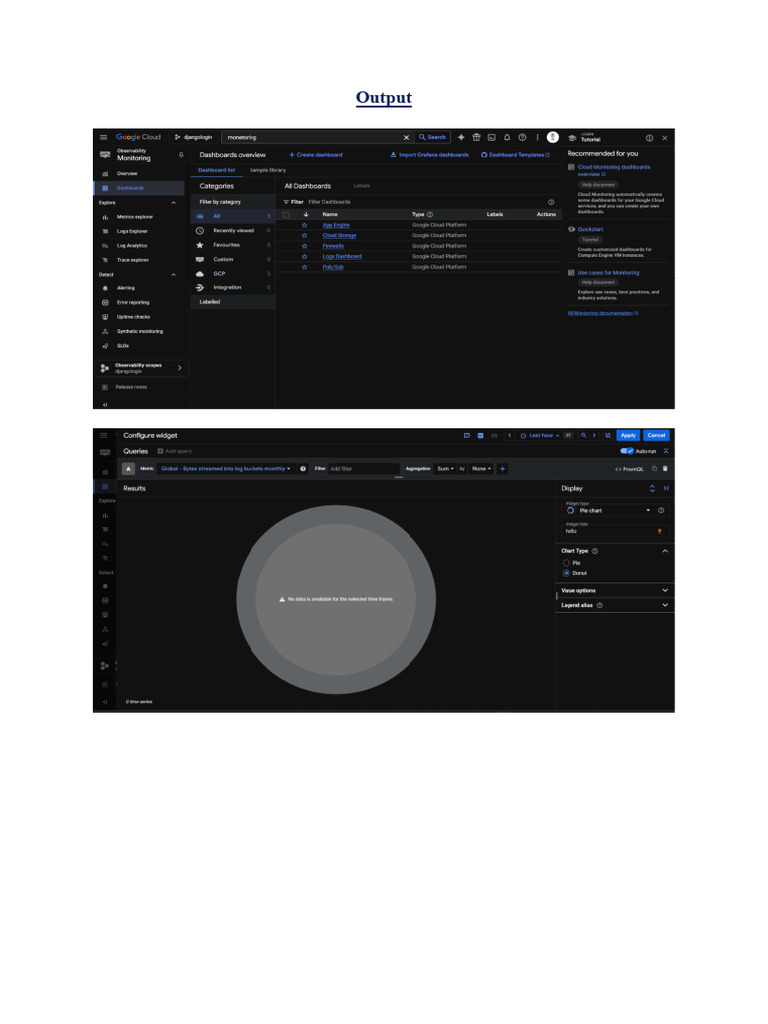Select the Recently viewed category filter

pos(232,231)
